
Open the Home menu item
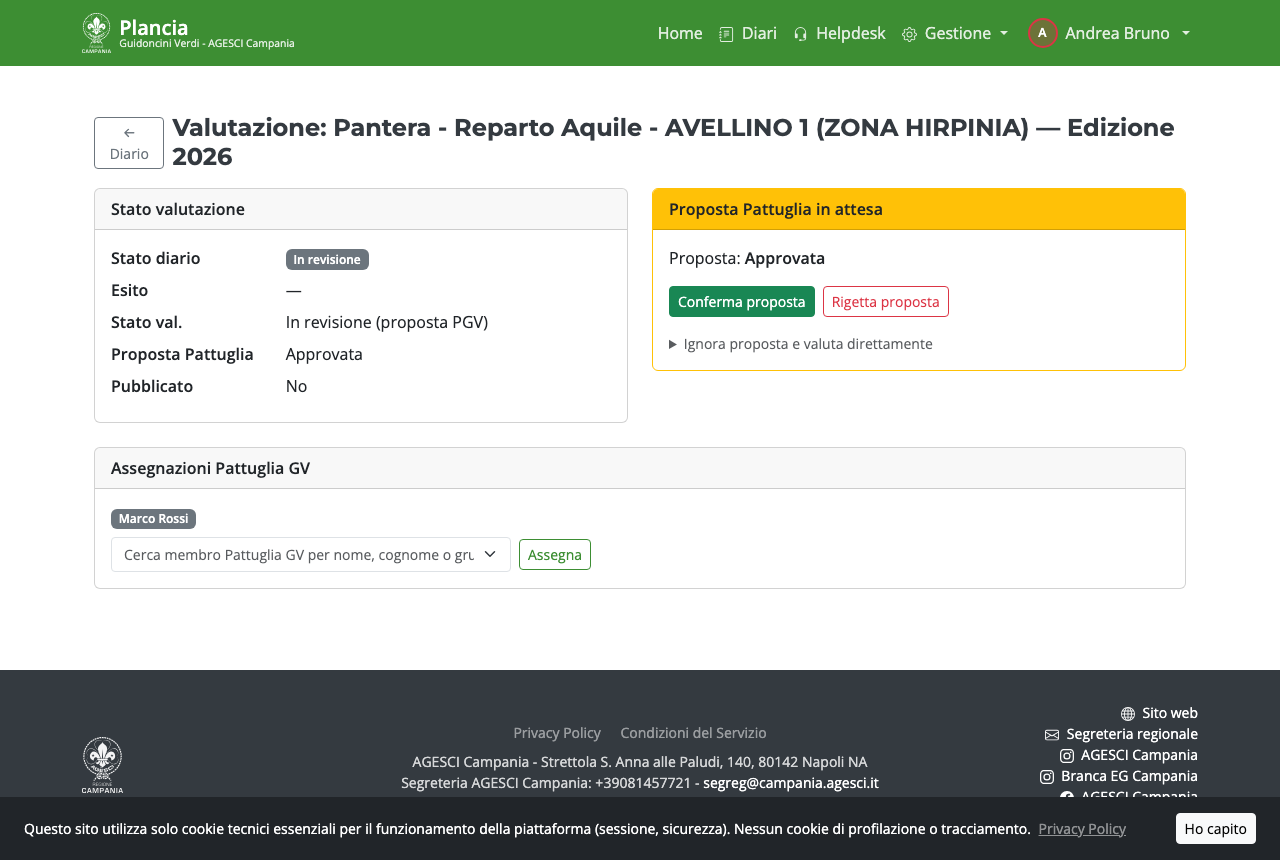680,33
